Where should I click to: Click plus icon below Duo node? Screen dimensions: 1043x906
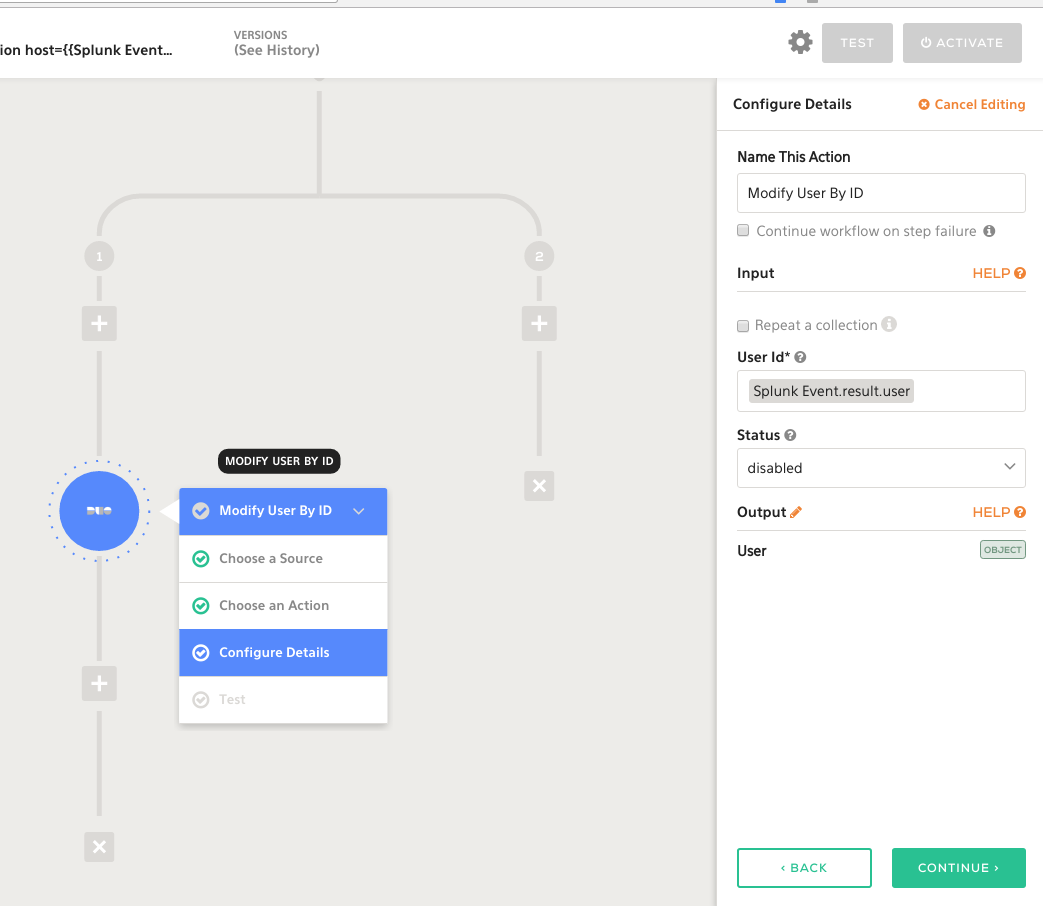99,684
